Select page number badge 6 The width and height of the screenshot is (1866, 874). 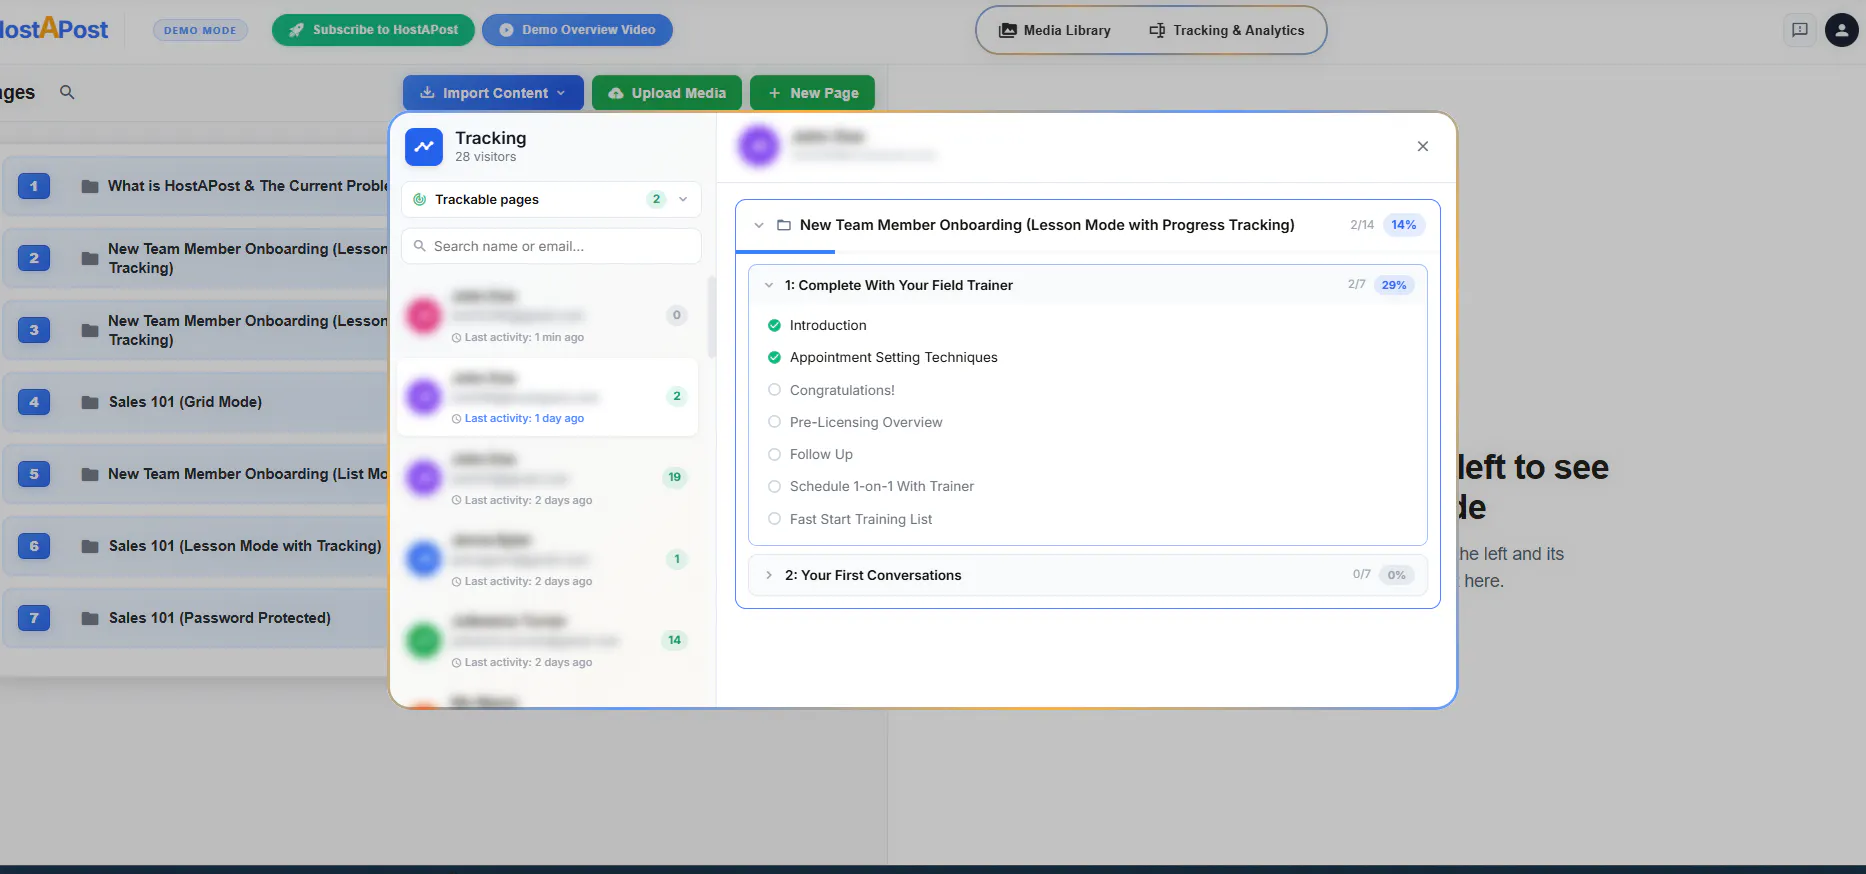point(34,546)
